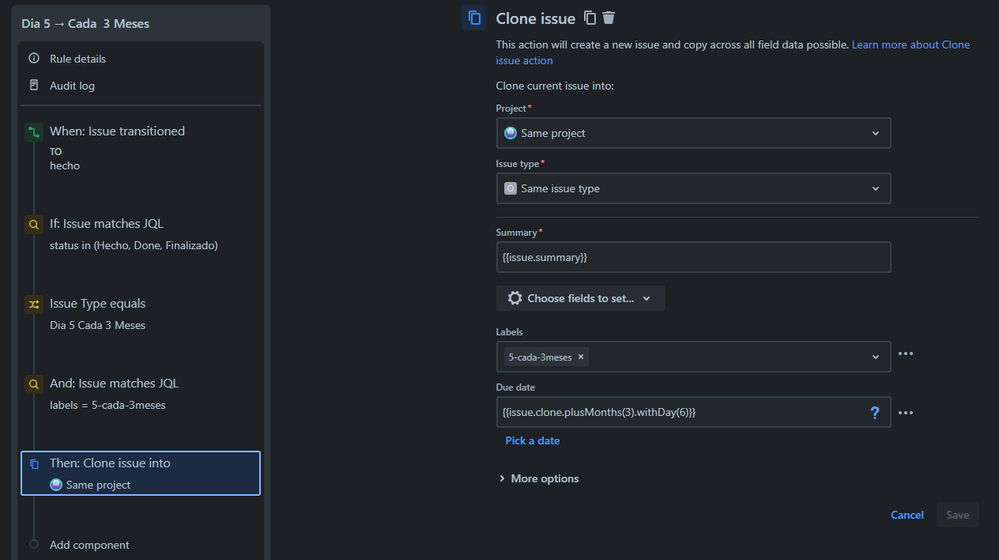This screenshot has height=560, width=999.
Task: Click the Due date smart value field
Action: click(693, 412)
